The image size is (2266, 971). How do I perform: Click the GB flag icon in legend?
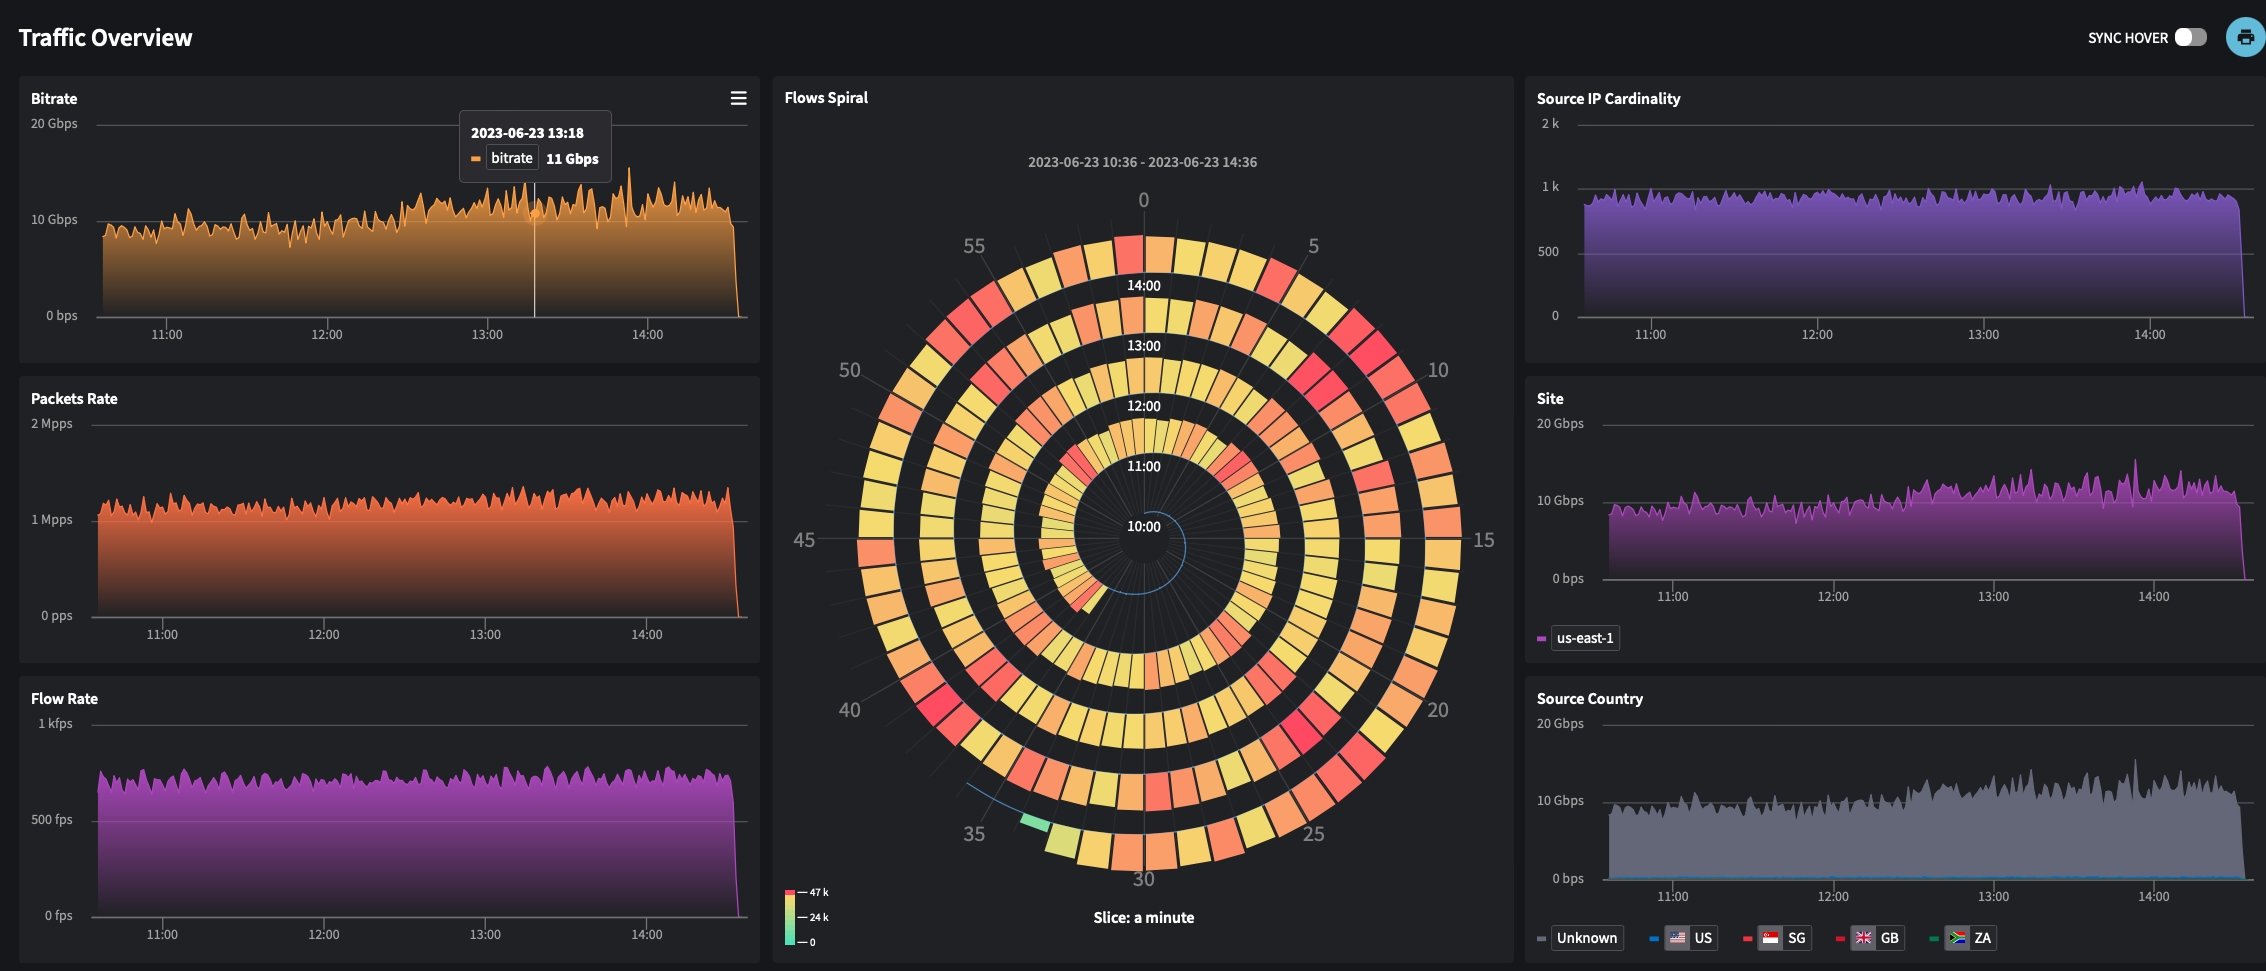click(x=1864, y=938)
